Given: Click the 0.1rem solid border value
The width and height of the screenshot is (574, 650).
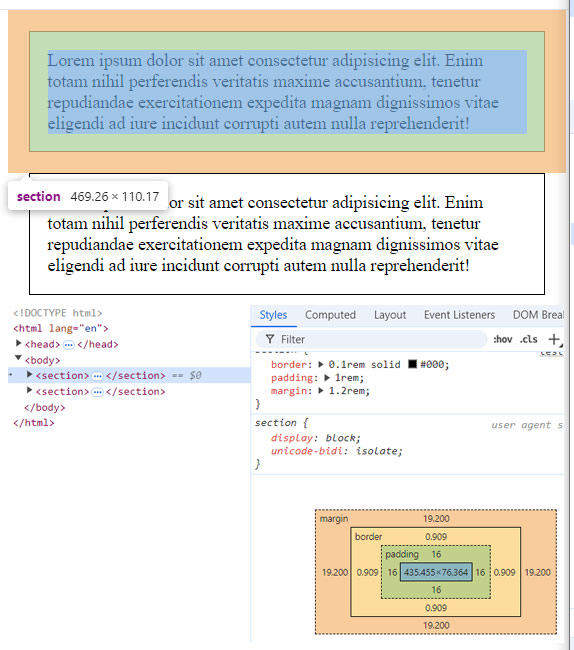Looking at the screenshot, I should pyautogui.click(x=365, y=364).
